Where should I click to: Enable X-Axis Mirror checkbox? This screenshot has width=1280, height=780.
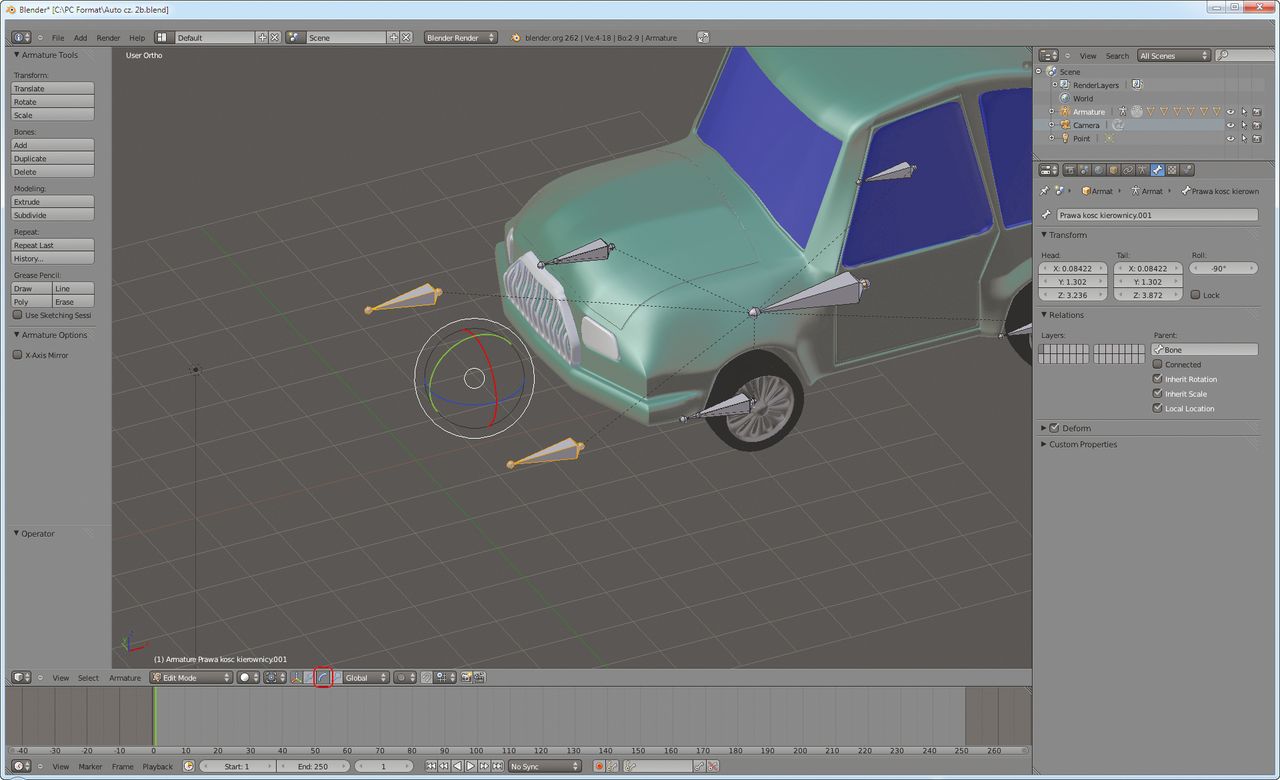click(17, 355)
